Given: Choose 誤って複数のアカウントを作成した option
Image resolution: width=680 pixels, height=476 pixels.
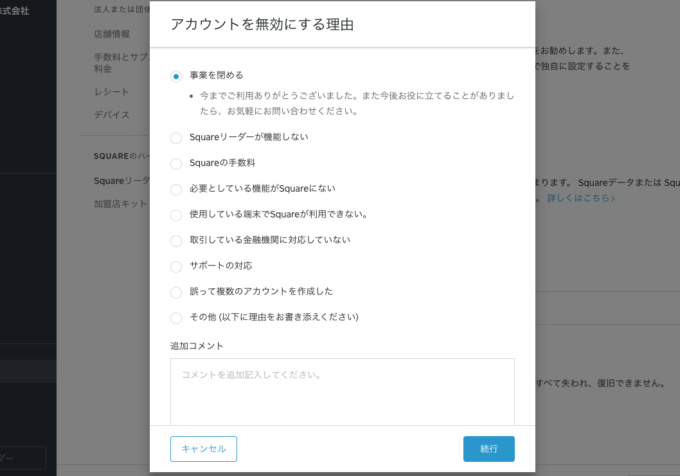Looking at the screenshot, I should pyautogui.click(x=176, y=292).
